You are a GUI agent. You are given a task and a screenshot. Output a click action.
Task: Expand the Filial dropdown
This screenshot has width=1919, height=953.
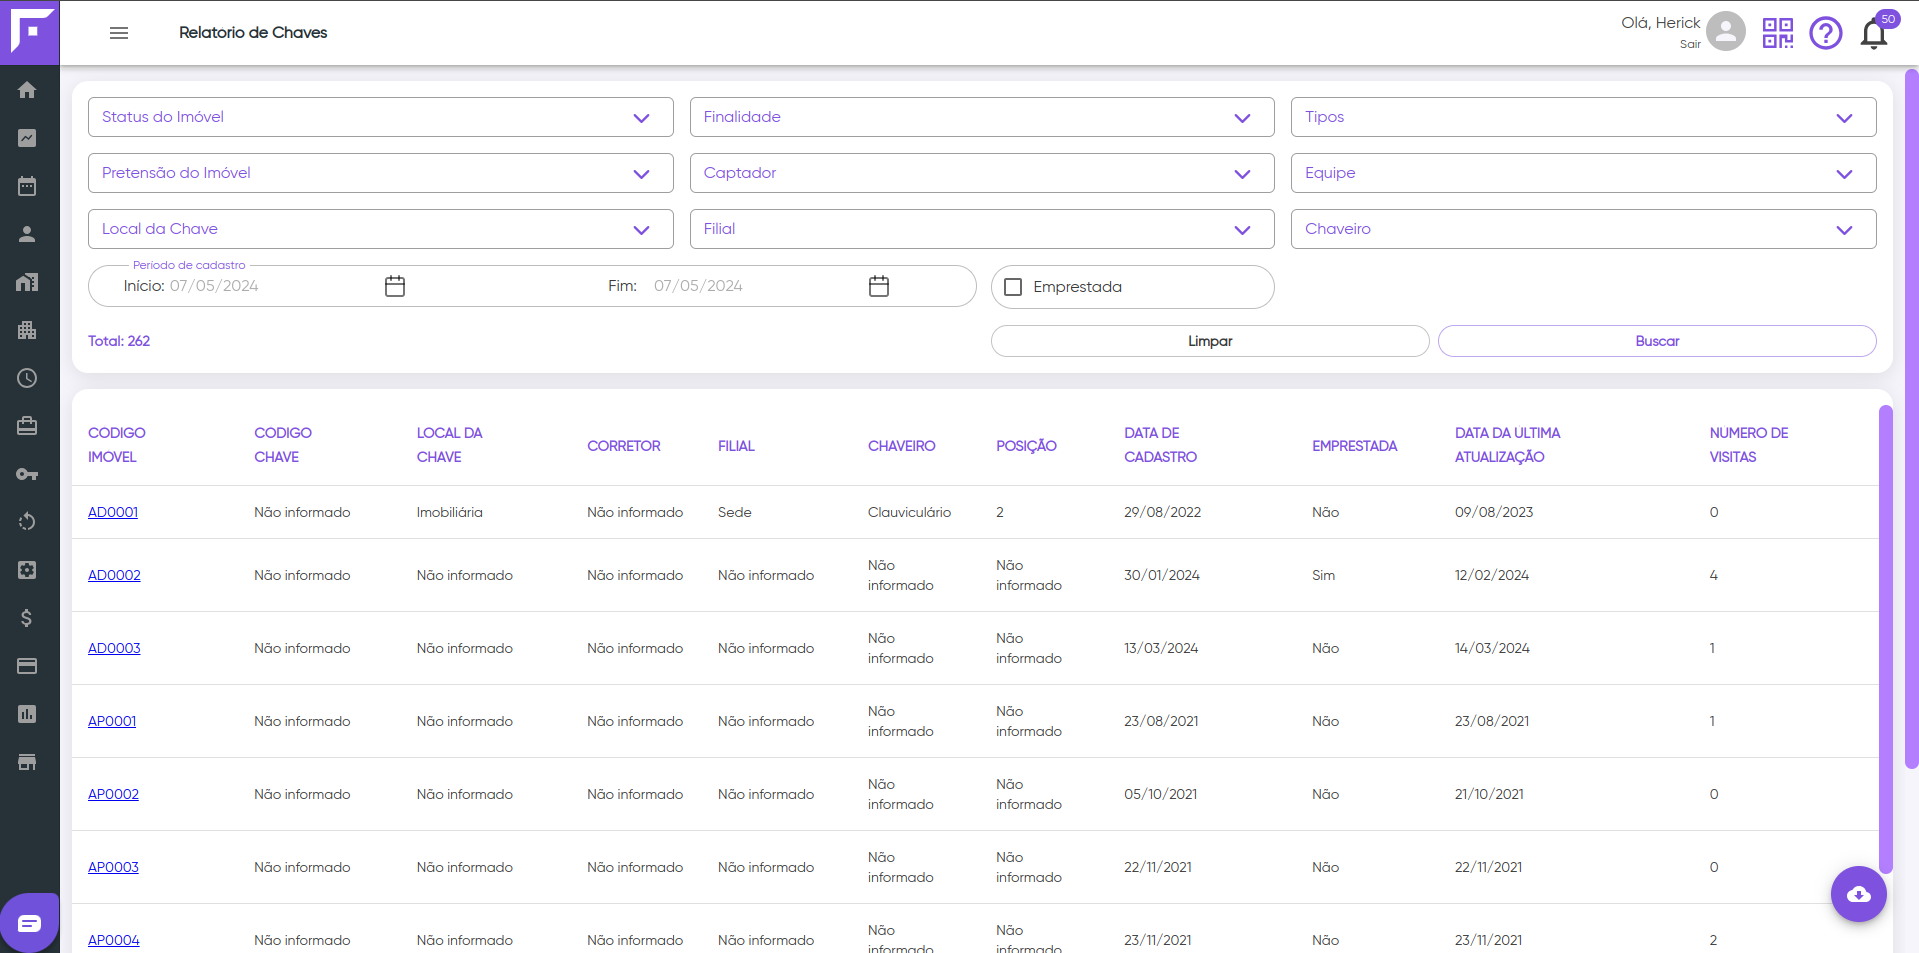[x=982, y=229]
